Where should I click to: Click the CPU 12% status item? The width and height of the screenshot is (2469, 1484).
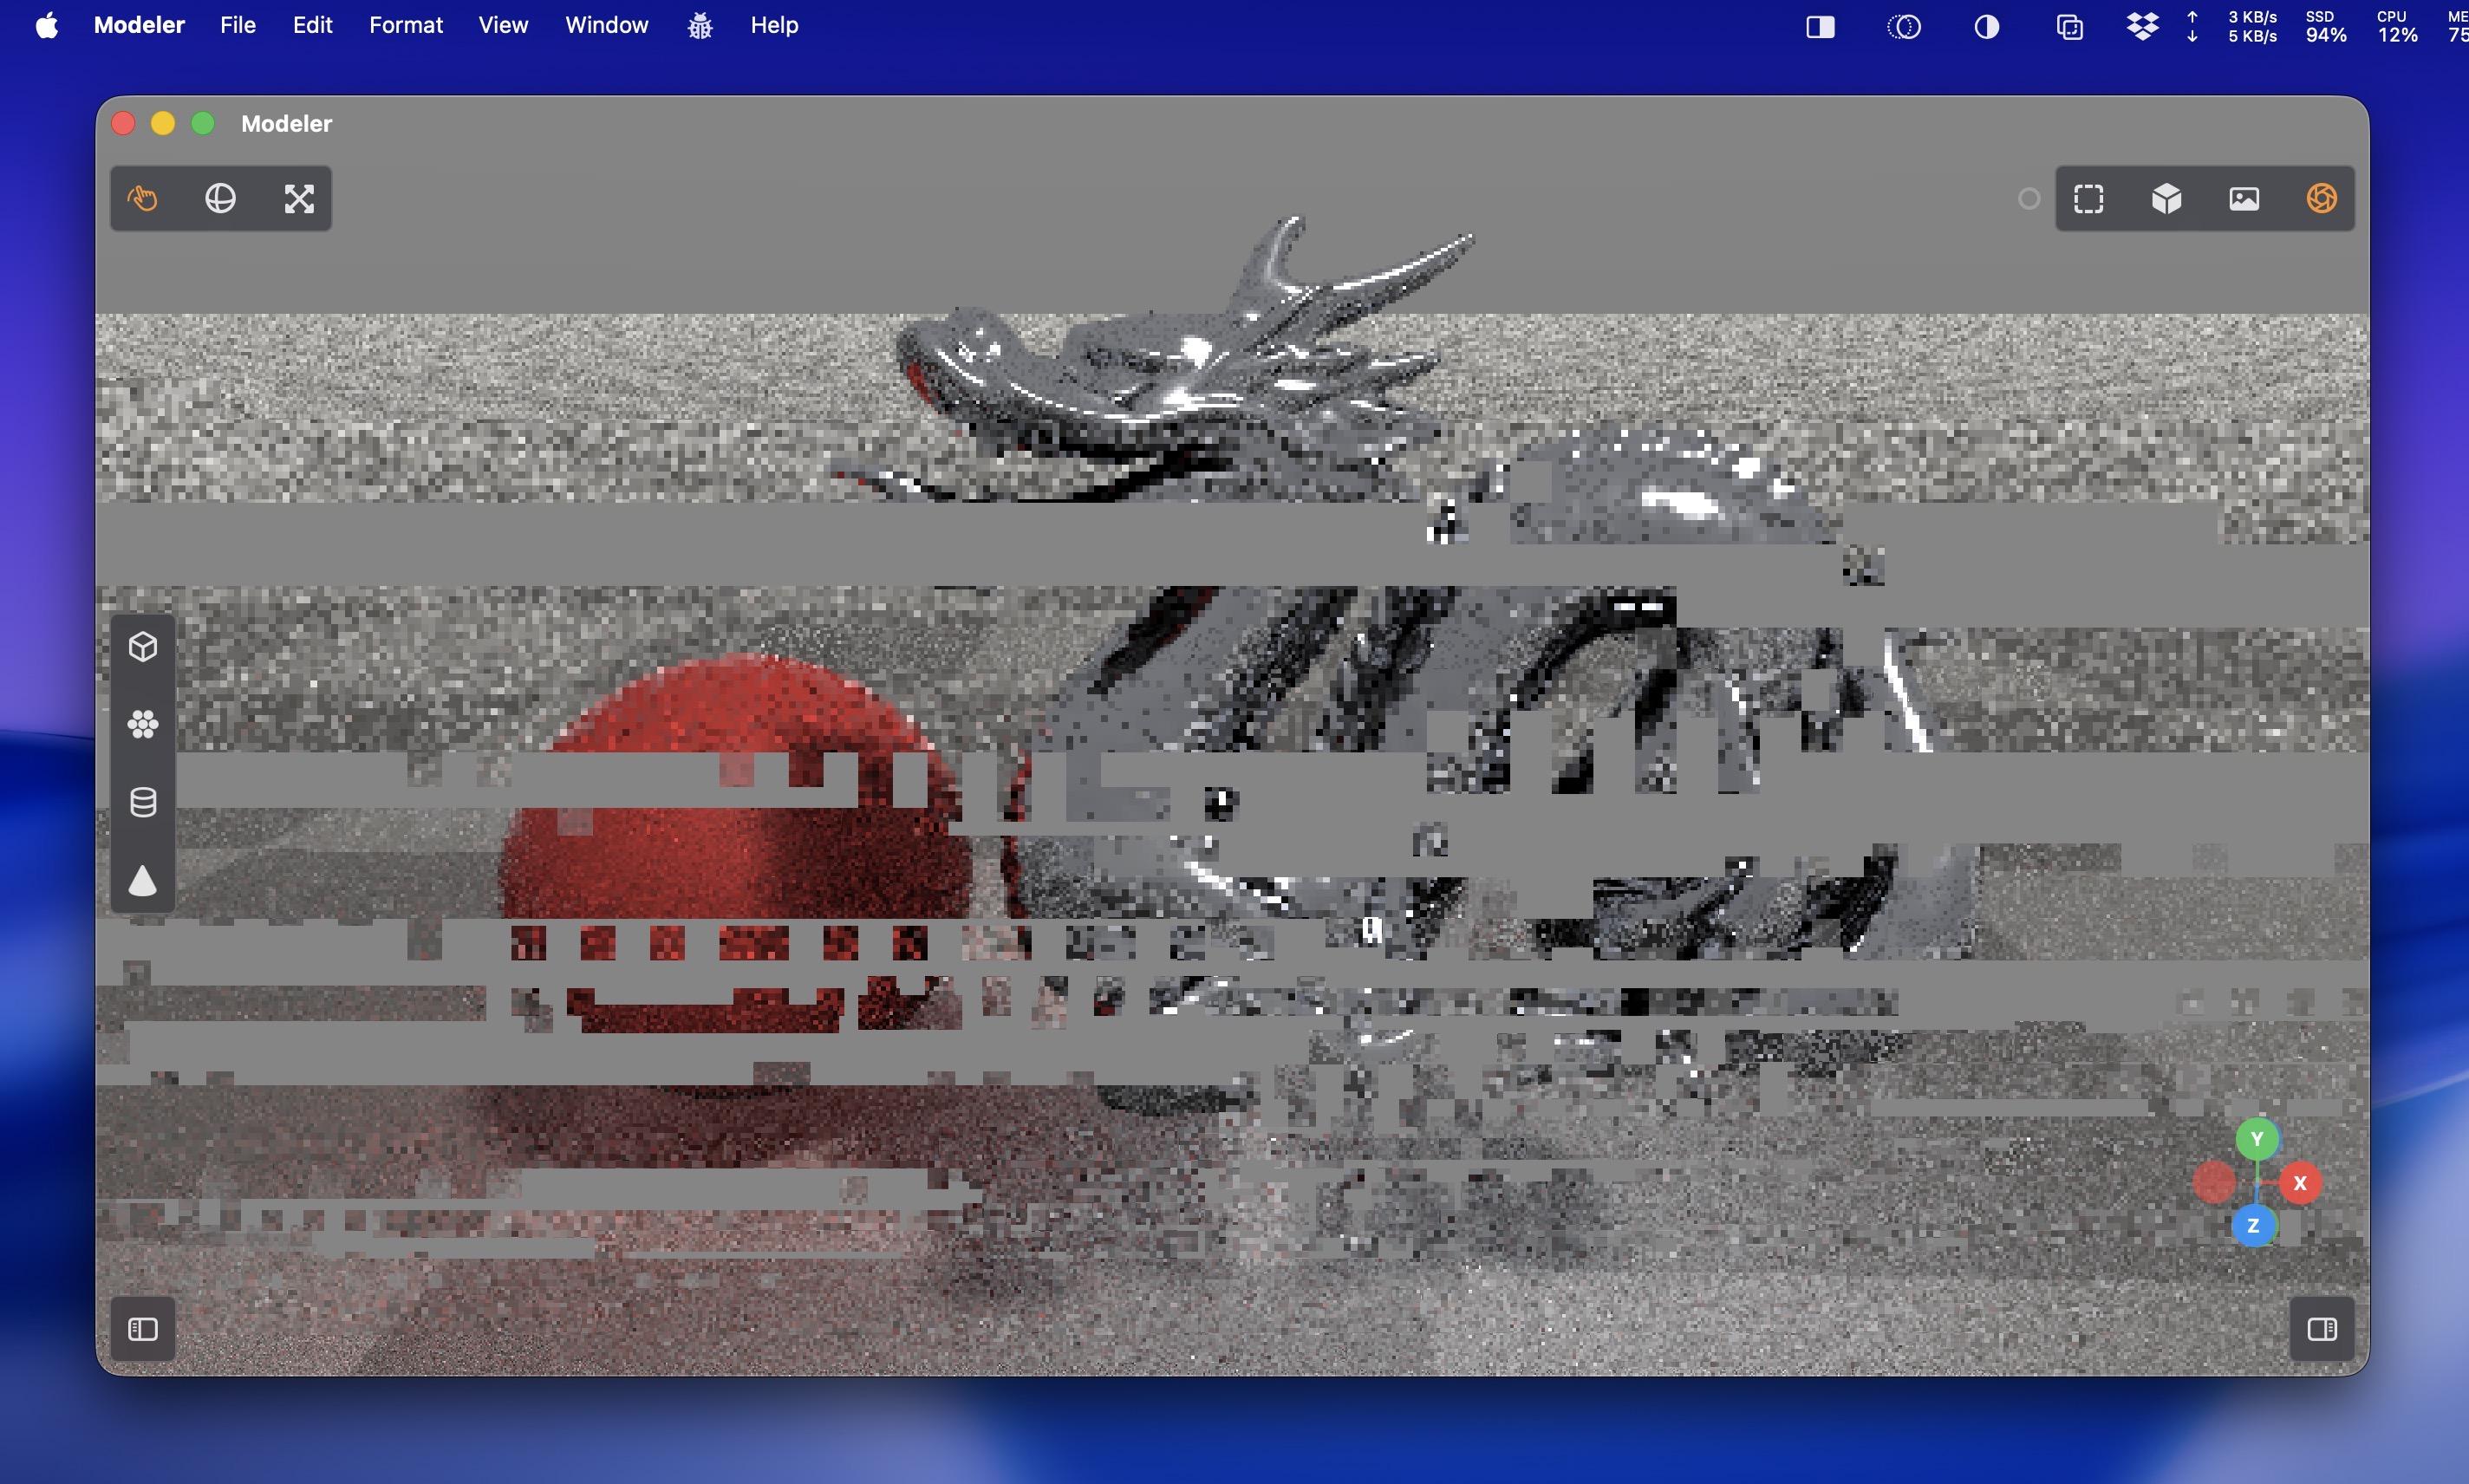[2398, 27]
